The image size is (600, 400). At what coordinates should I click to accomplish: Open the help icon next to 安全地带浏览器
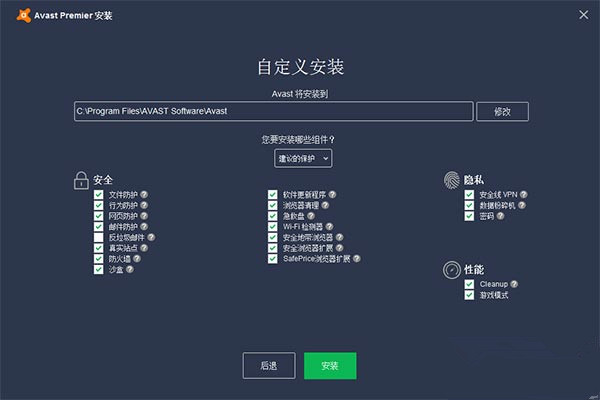339,237
